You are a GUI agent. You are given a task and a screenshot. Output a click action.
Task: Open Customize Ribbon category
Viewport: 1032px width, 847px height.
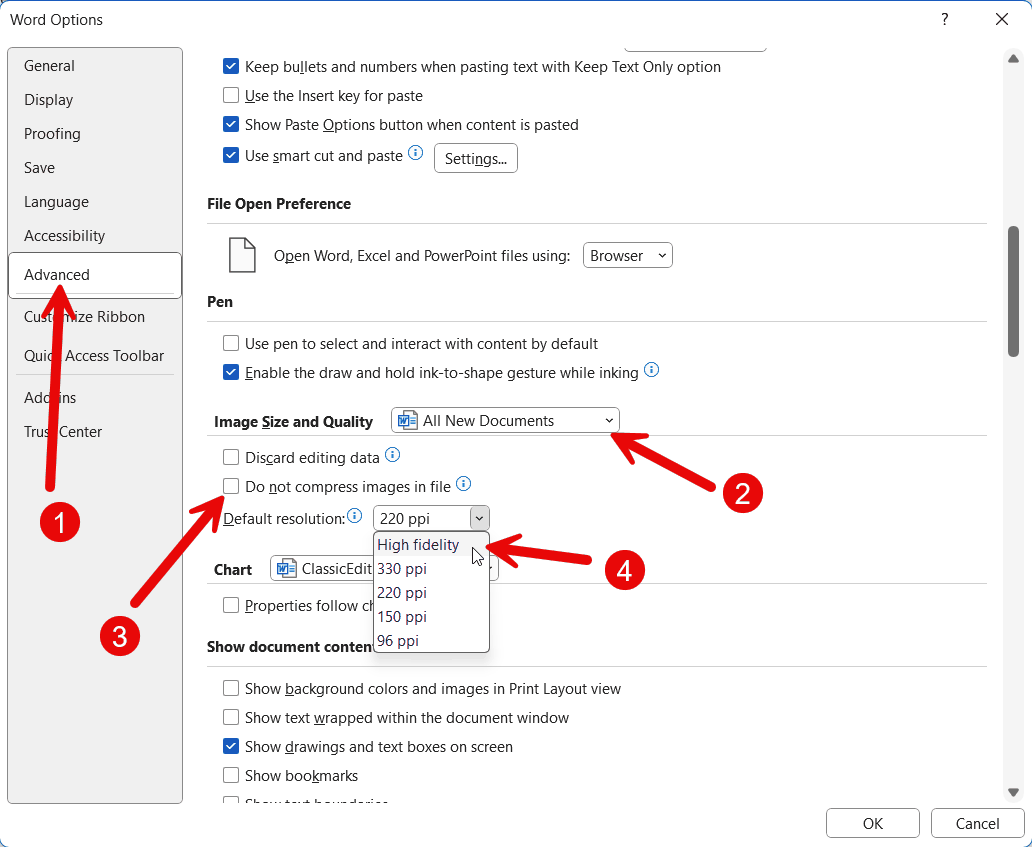coord(95,317)
